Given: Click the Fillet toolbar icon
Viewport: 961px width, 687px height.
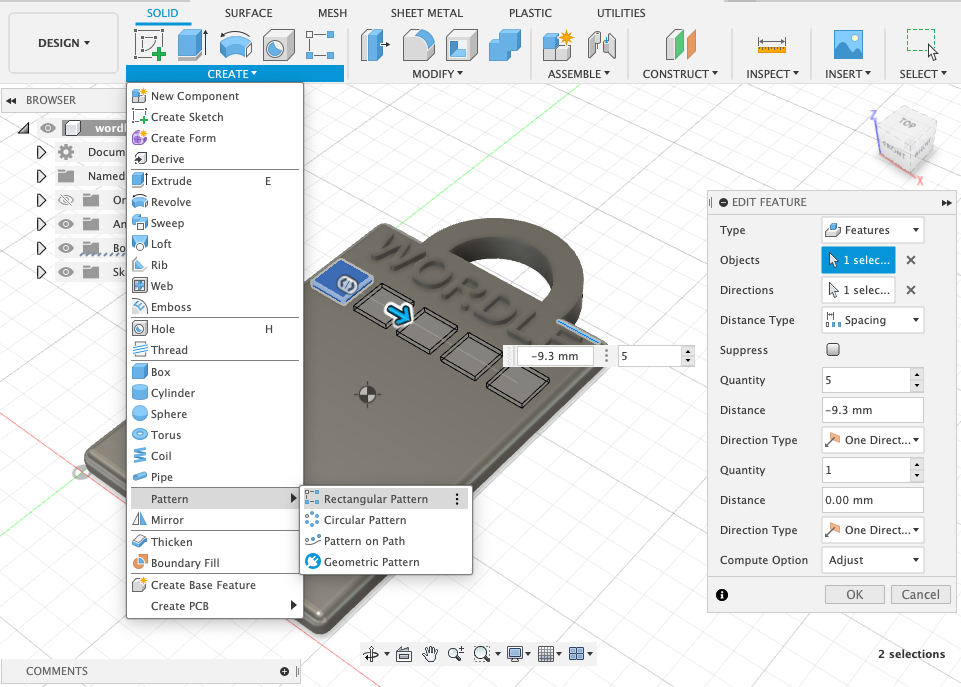Looking at the screenshot, I should coord(419,45).
